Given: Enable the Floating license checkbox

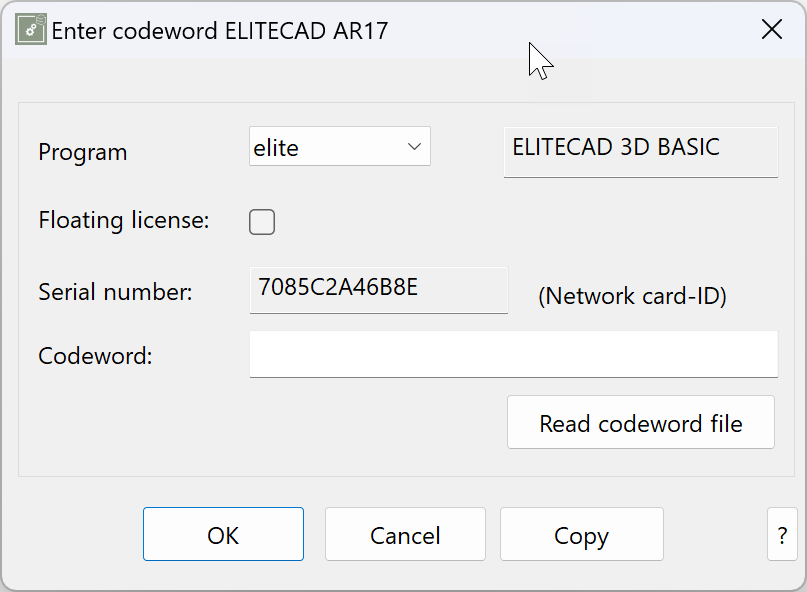Looking at the screenshot, I should pos(261,221).
